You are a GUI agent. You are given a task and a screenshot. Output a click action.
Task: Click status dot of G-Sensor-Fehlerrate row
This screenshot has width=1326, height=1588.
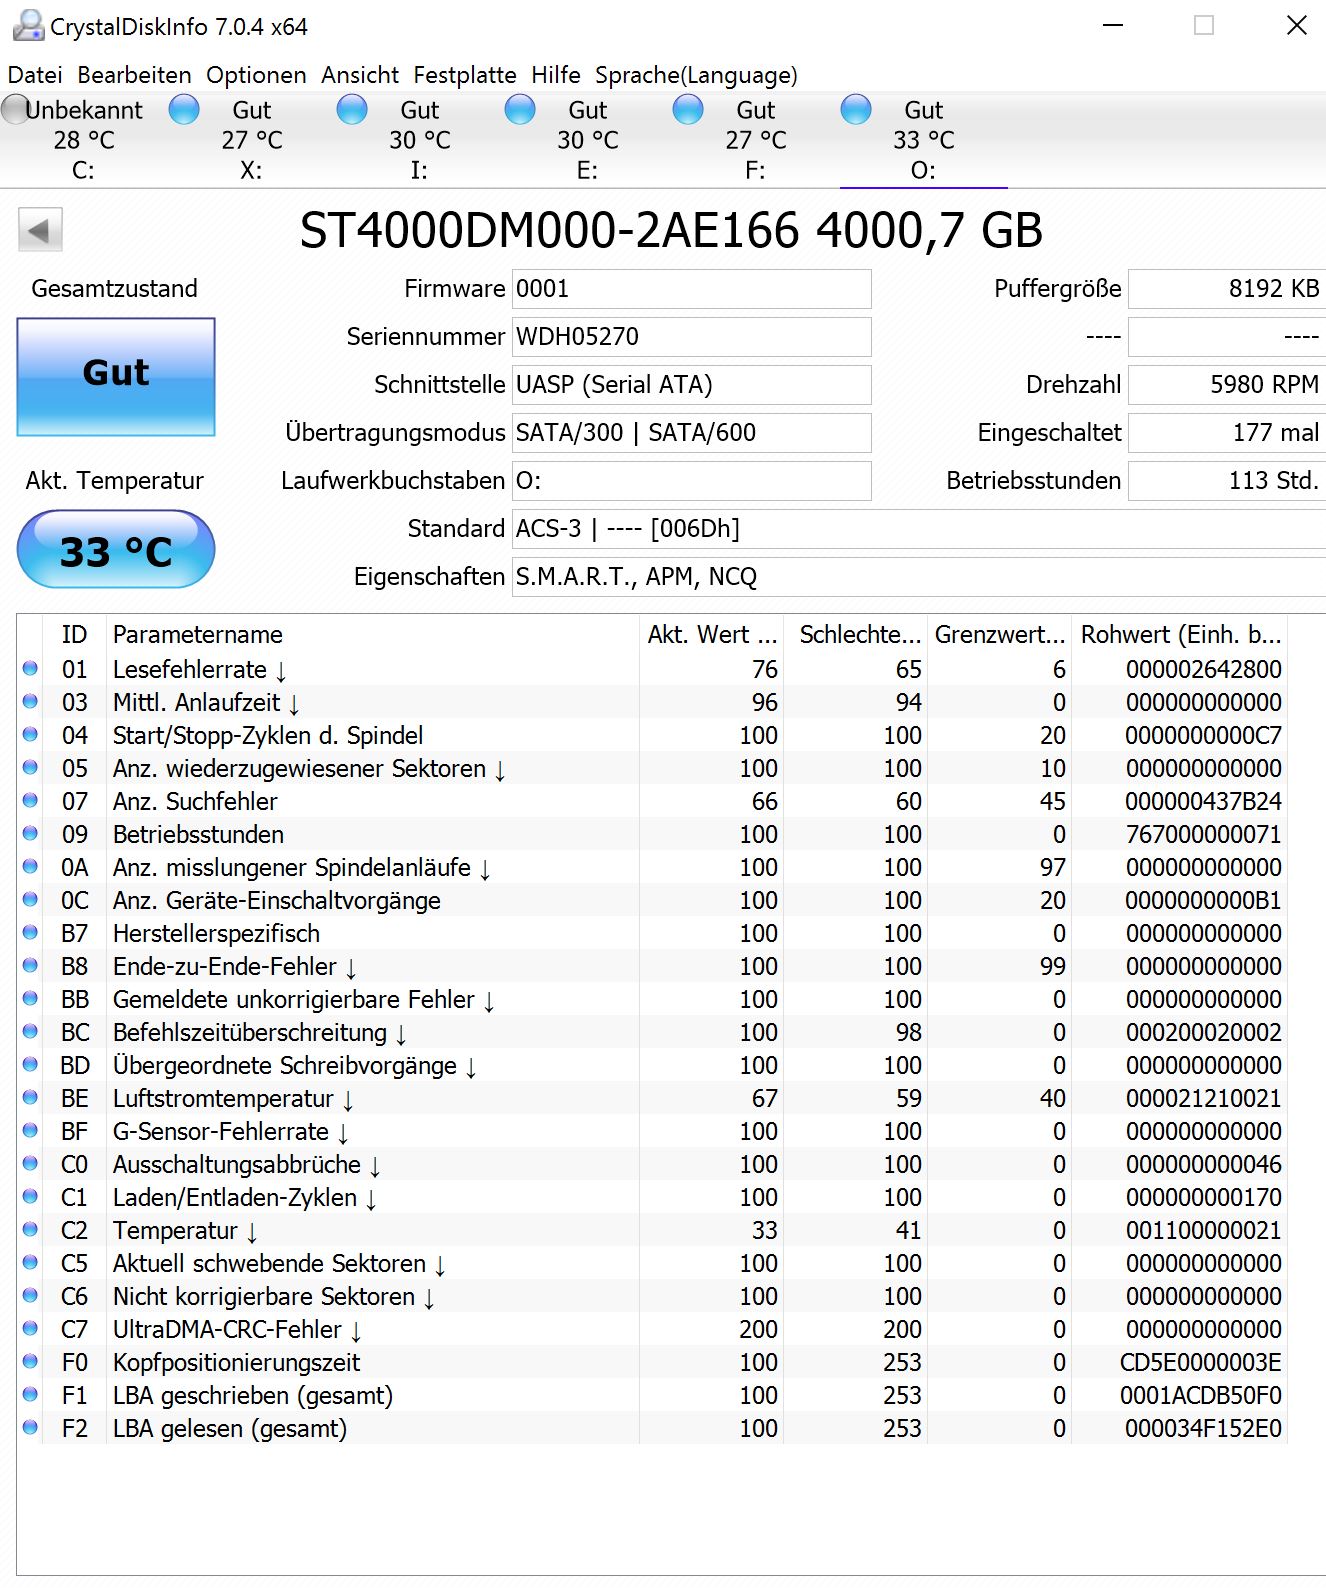30,1130
